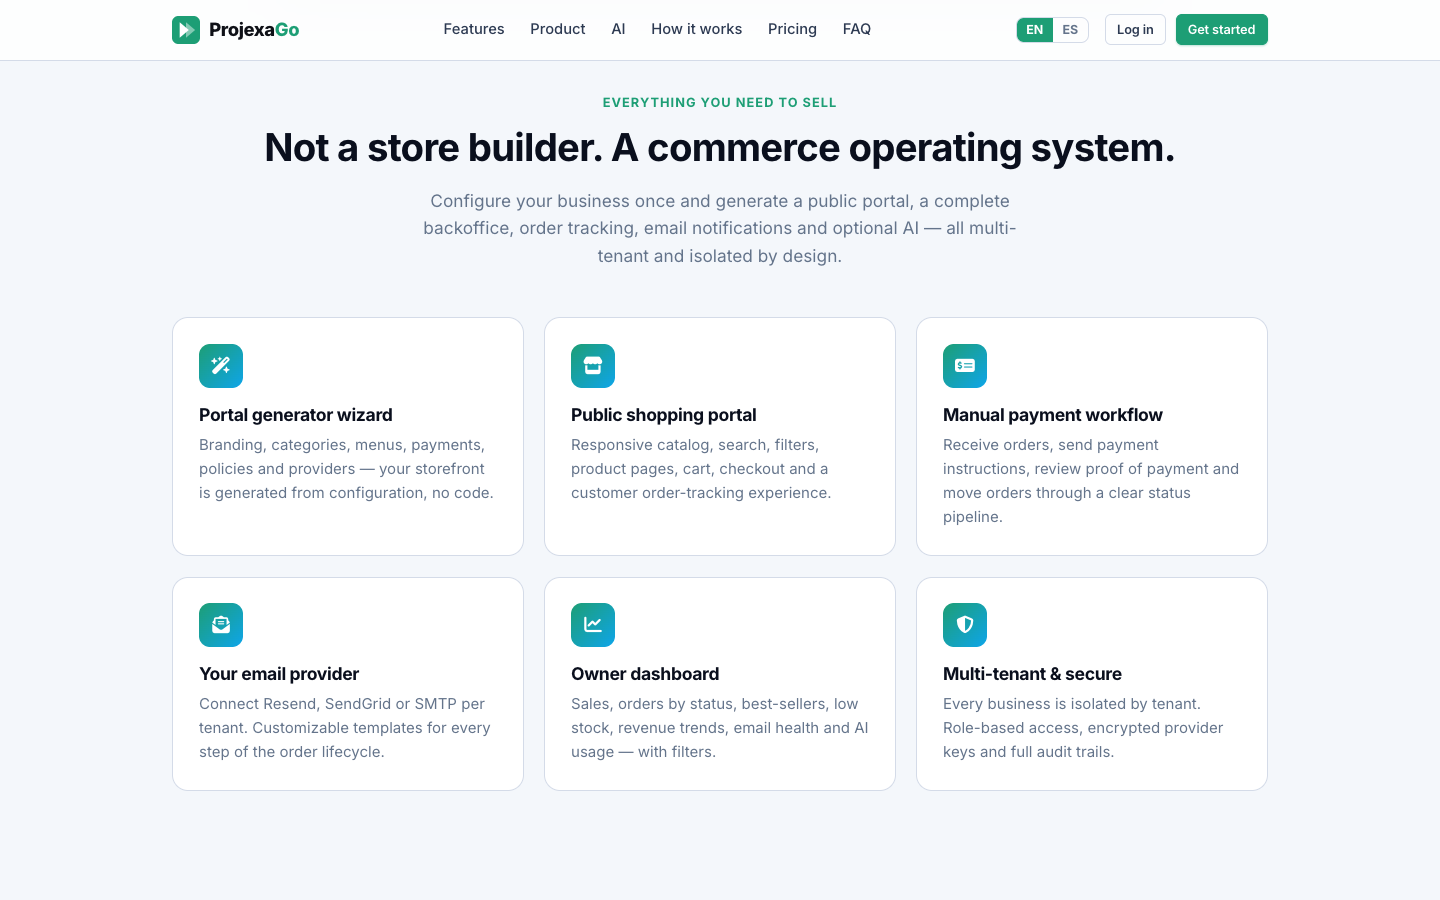Click the Log in button

pyautogui.click(x=1135, y=30)
